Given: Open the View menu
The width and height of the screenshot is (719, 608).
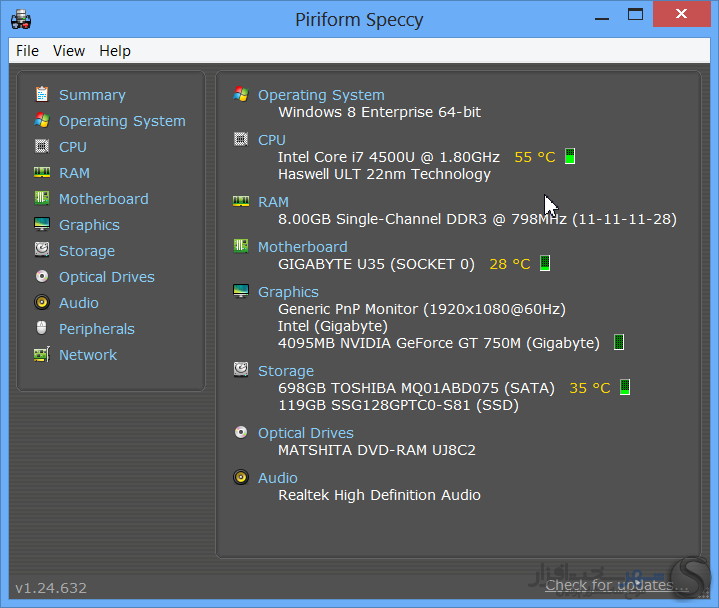Looking at the screenshot, I should 69,51.
